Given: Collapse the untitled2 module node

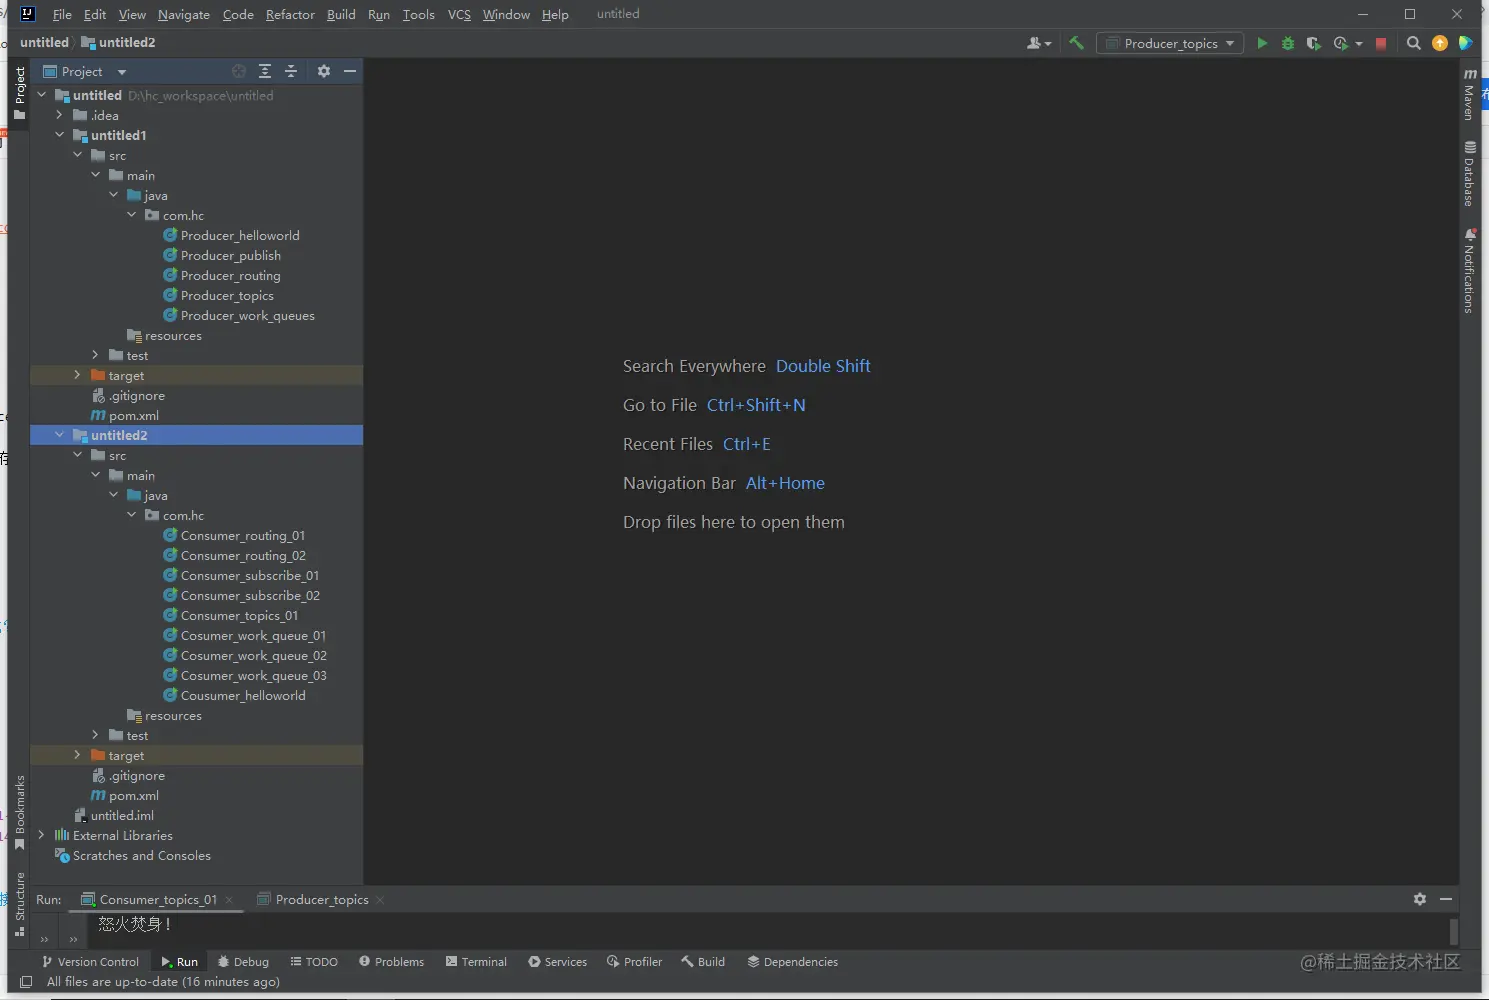Looking at the screenshot, I should coord(60,435).
